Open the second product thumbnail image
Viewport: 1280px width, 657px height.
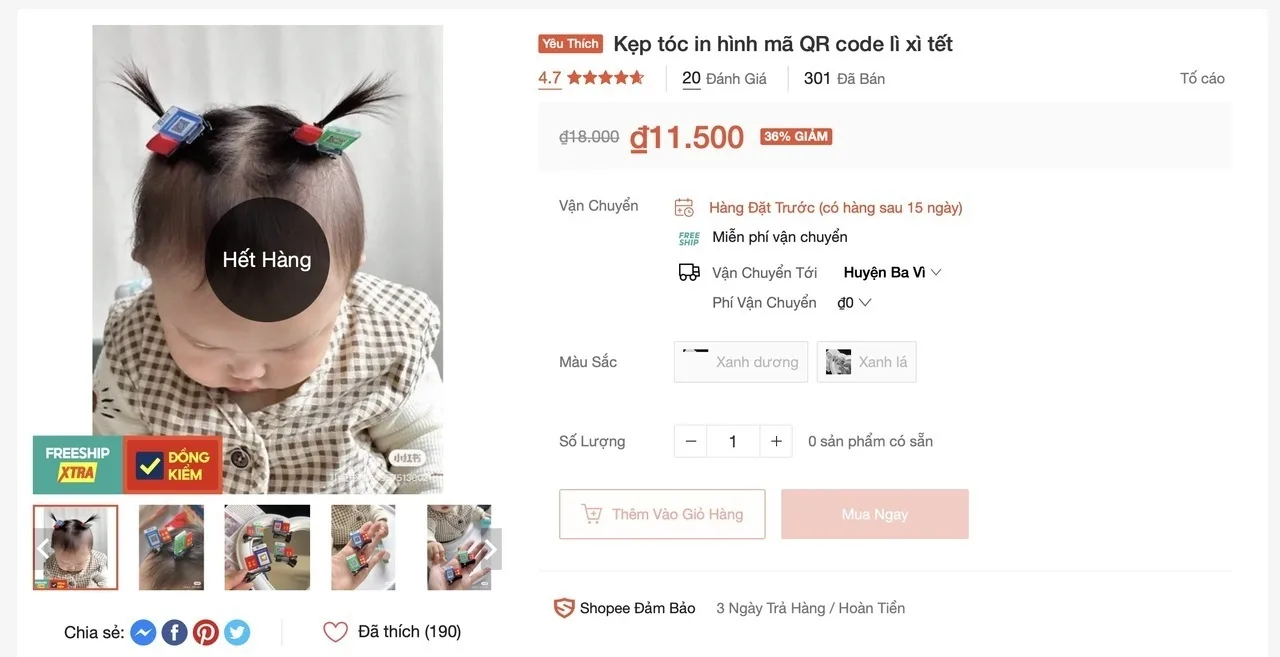(171, 547)
